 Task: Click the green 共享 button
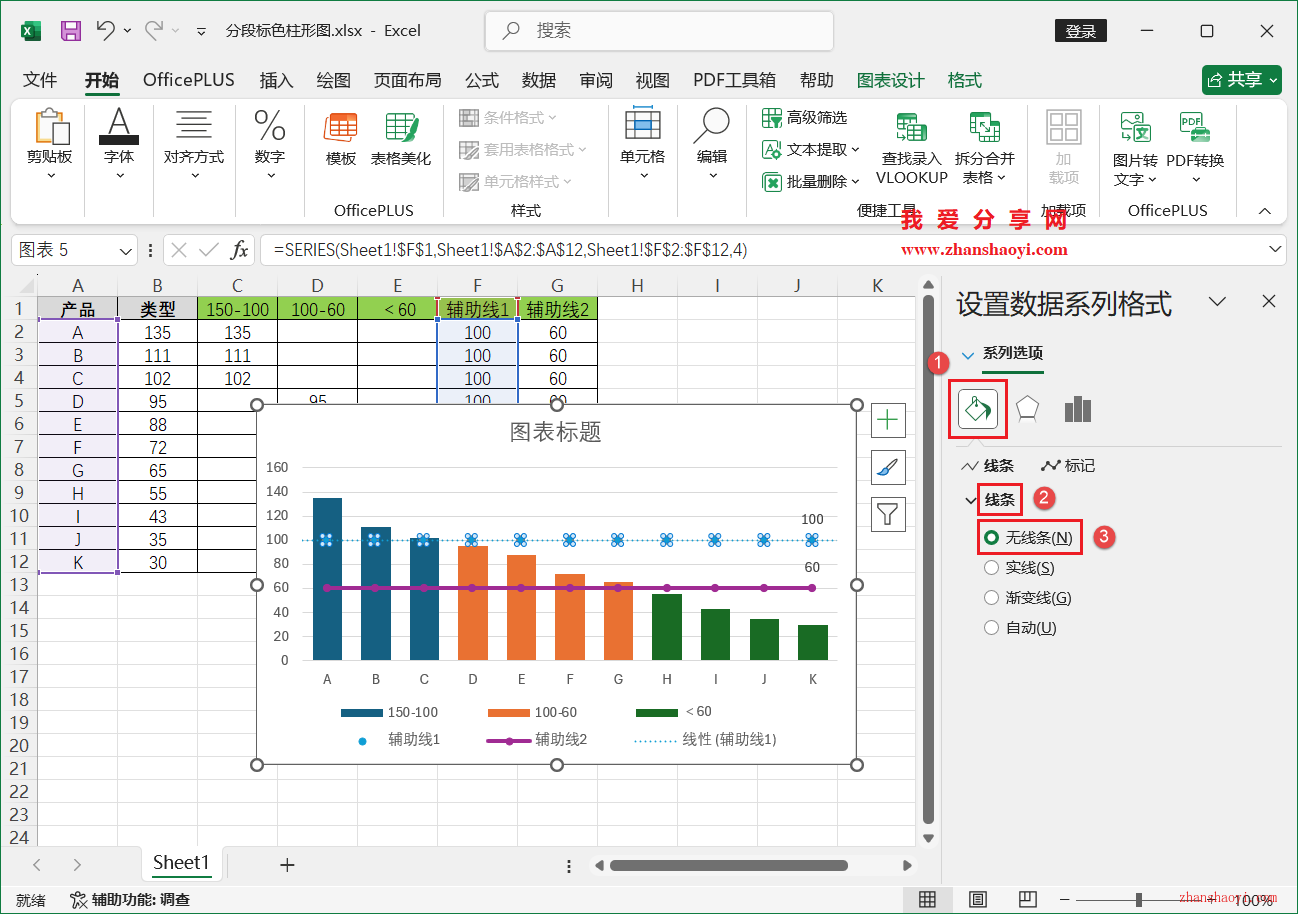pos(1241,80)
